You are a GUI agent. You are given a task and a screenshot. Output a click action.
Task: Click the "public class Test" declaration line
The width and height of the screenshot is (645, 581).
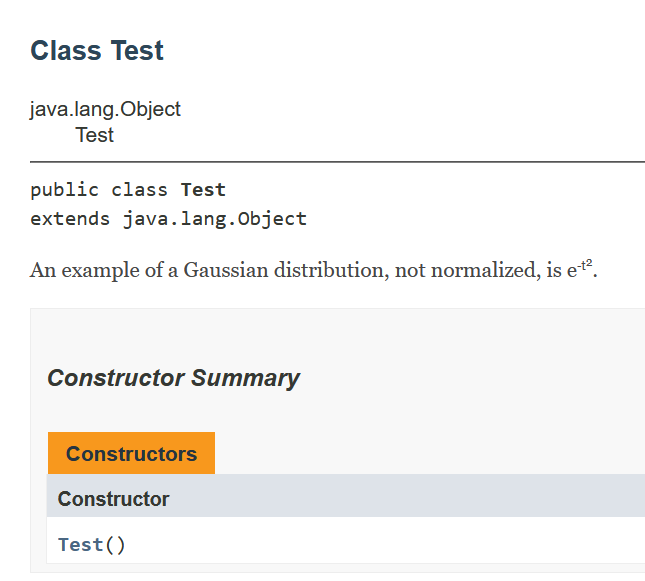128,190
